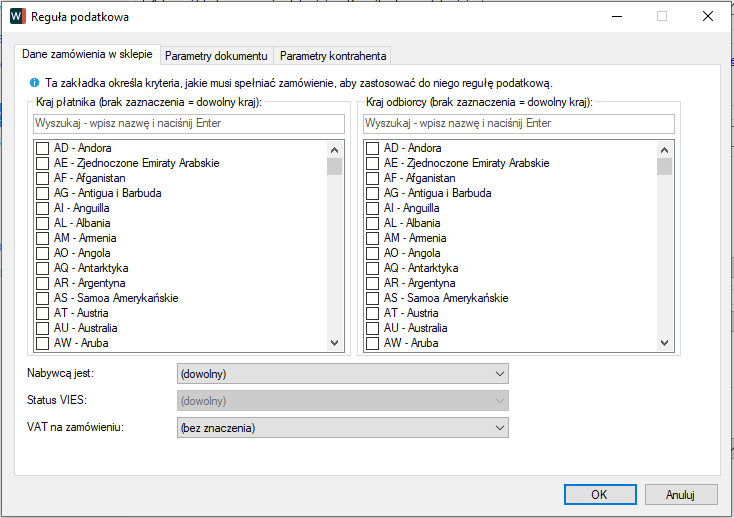This screenshot has height=518, width=734.
Task: Check AI - Anguilla in the Kraj odbiorcy list
Action: pyautogui.click(x=372, y=208)
